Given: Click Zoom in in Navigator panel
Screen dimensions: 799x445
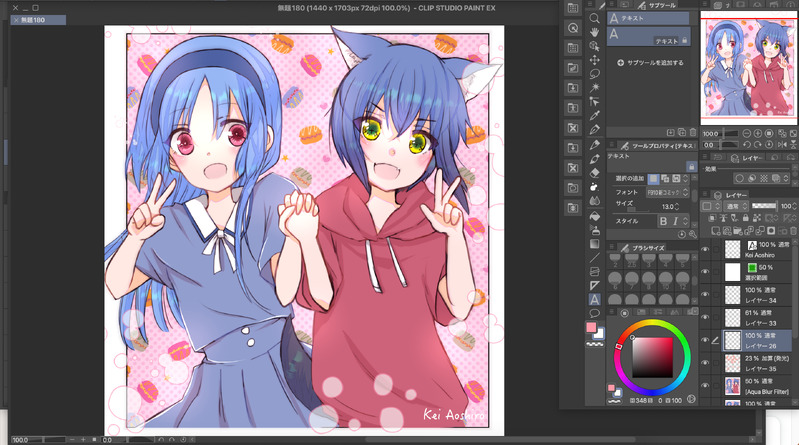Looking at the screenshot, I should 758,134.
